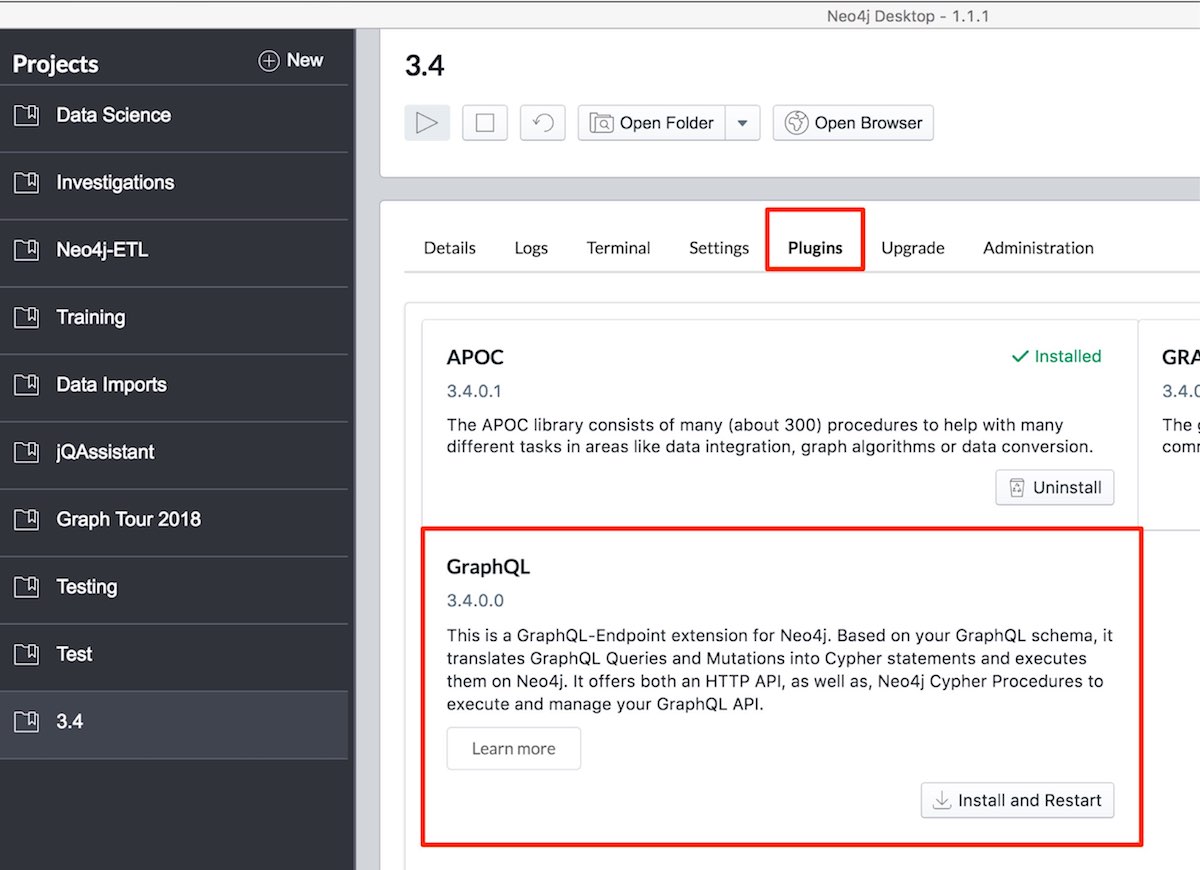Create a new project with New button
The height and width of the screenshot is (870, 1200).
point(291,61)
